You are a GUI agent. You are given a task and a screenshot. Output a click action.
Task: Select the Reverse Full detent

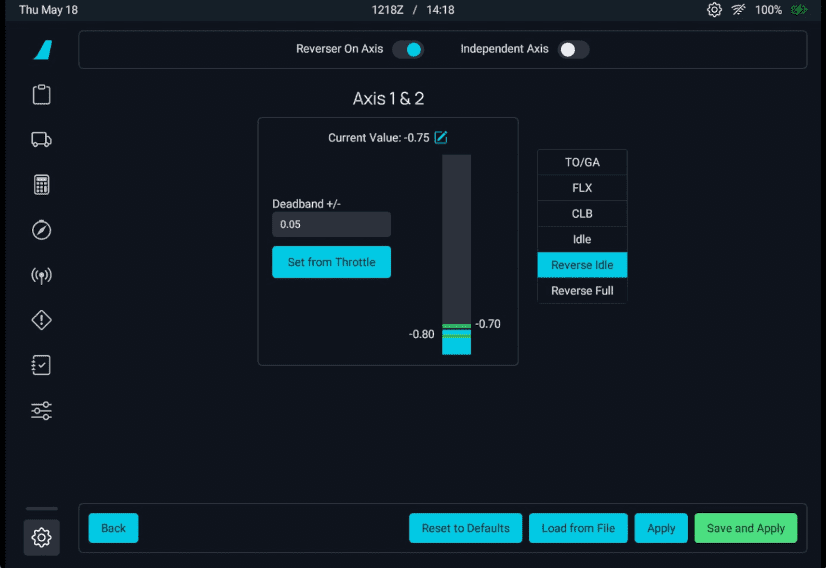coord(582,291)
